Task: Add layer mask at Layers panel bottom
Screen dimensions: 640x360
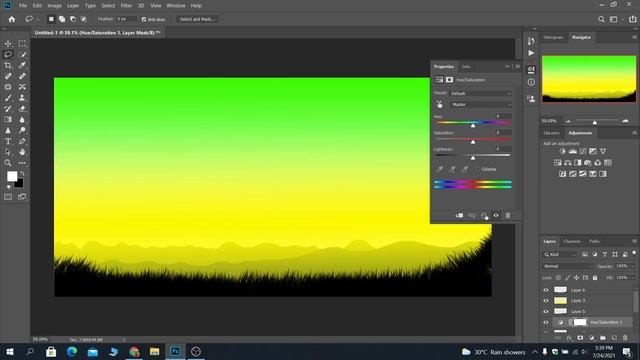Action: tap(580, 338)
